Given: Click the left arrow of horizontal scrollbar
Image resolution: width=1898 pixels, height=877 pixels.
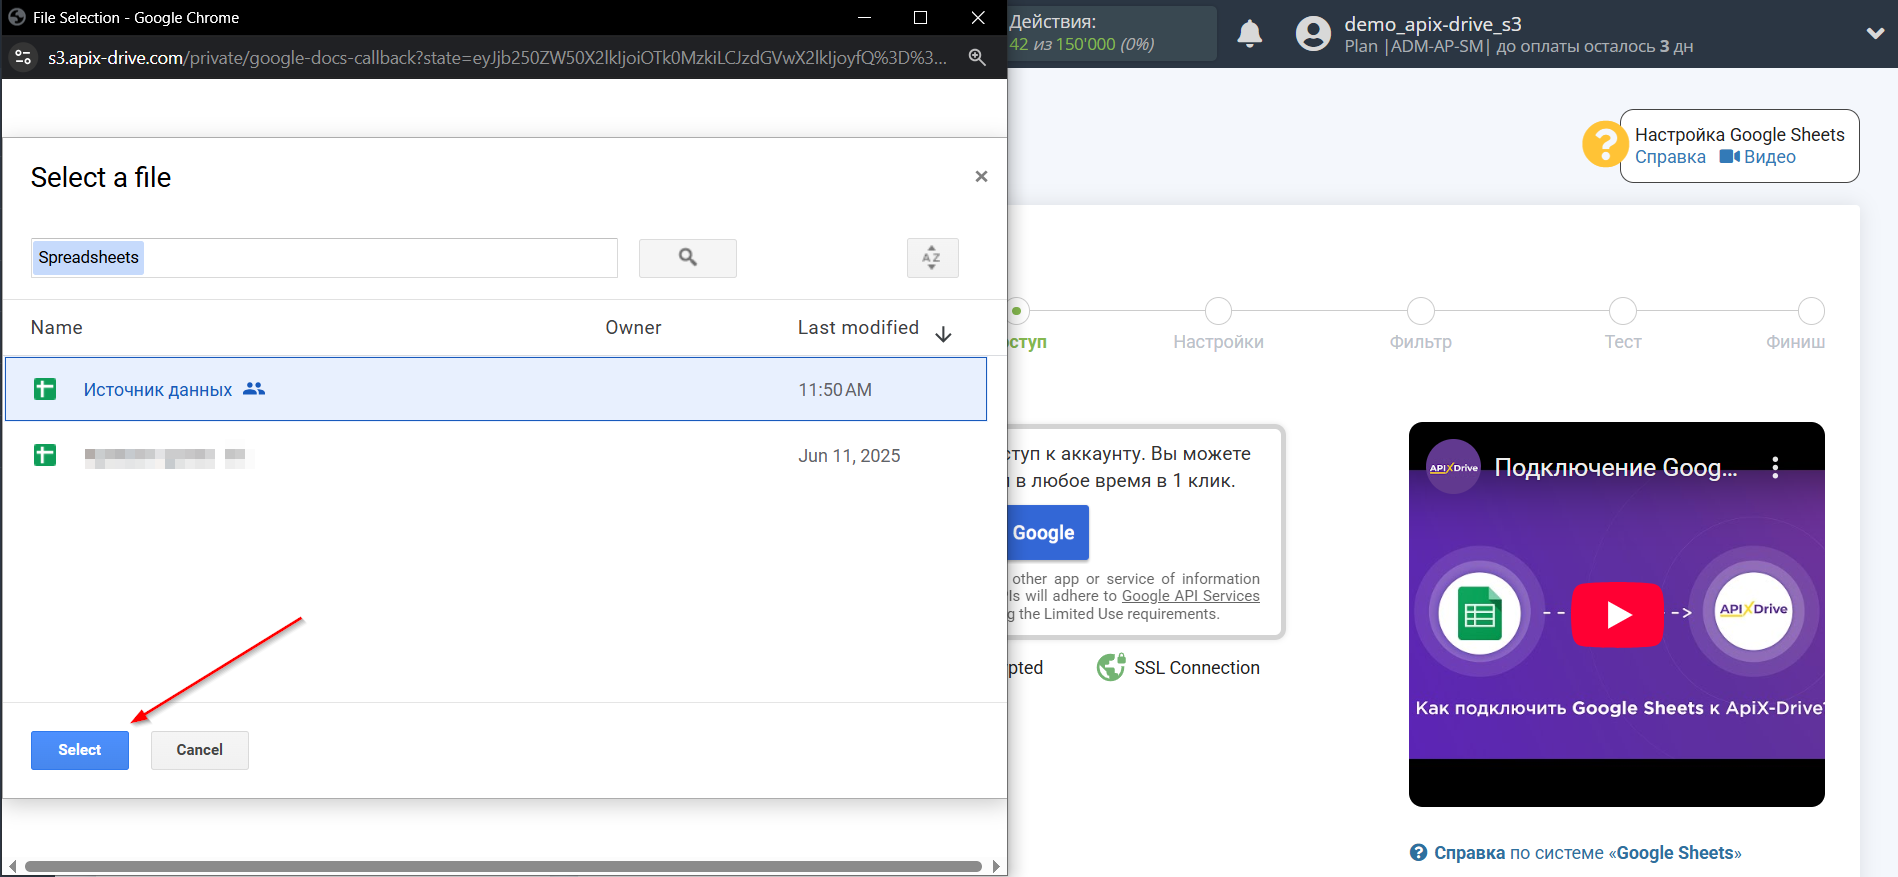Looking at the screenshot, I should 12,866.
